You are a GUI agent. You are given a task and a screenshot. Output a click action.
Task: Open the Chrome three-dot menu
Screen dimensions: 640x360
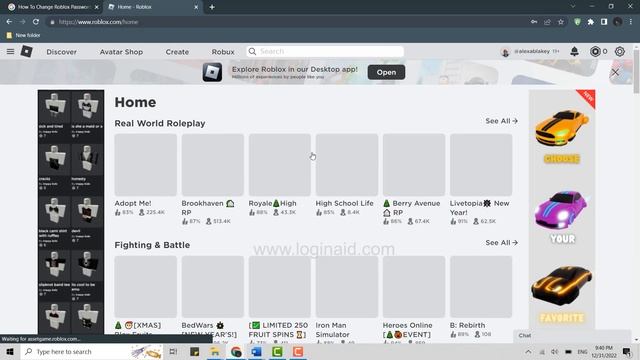coord(631,22)
